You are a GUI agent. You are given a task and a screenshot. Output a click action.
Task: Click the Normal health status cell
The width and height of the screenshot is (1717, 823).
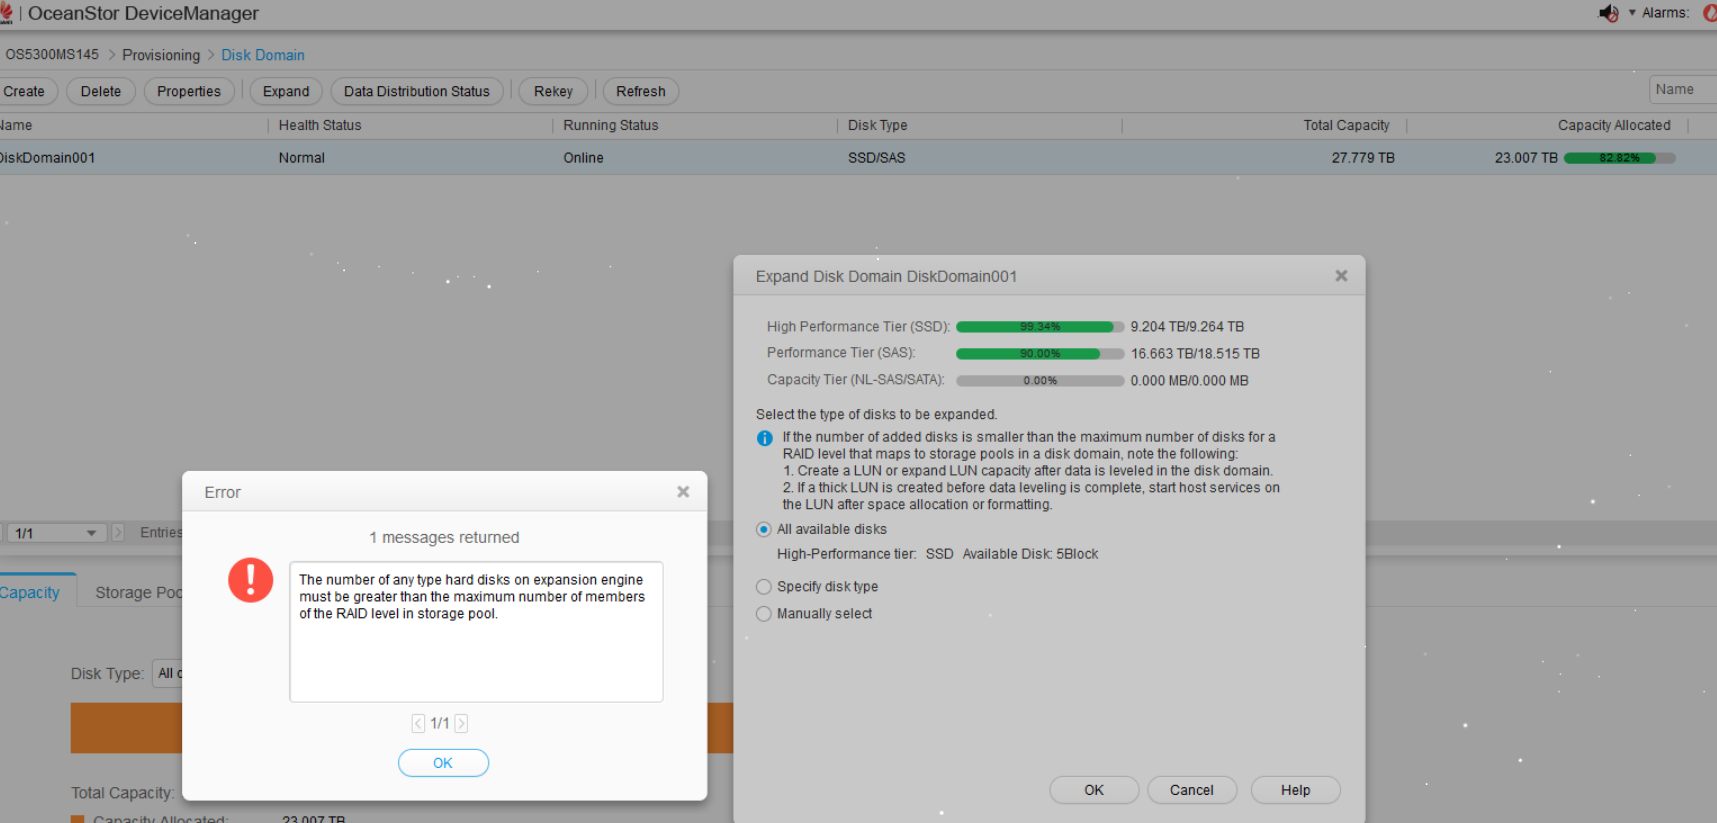(x=302, y=158)
